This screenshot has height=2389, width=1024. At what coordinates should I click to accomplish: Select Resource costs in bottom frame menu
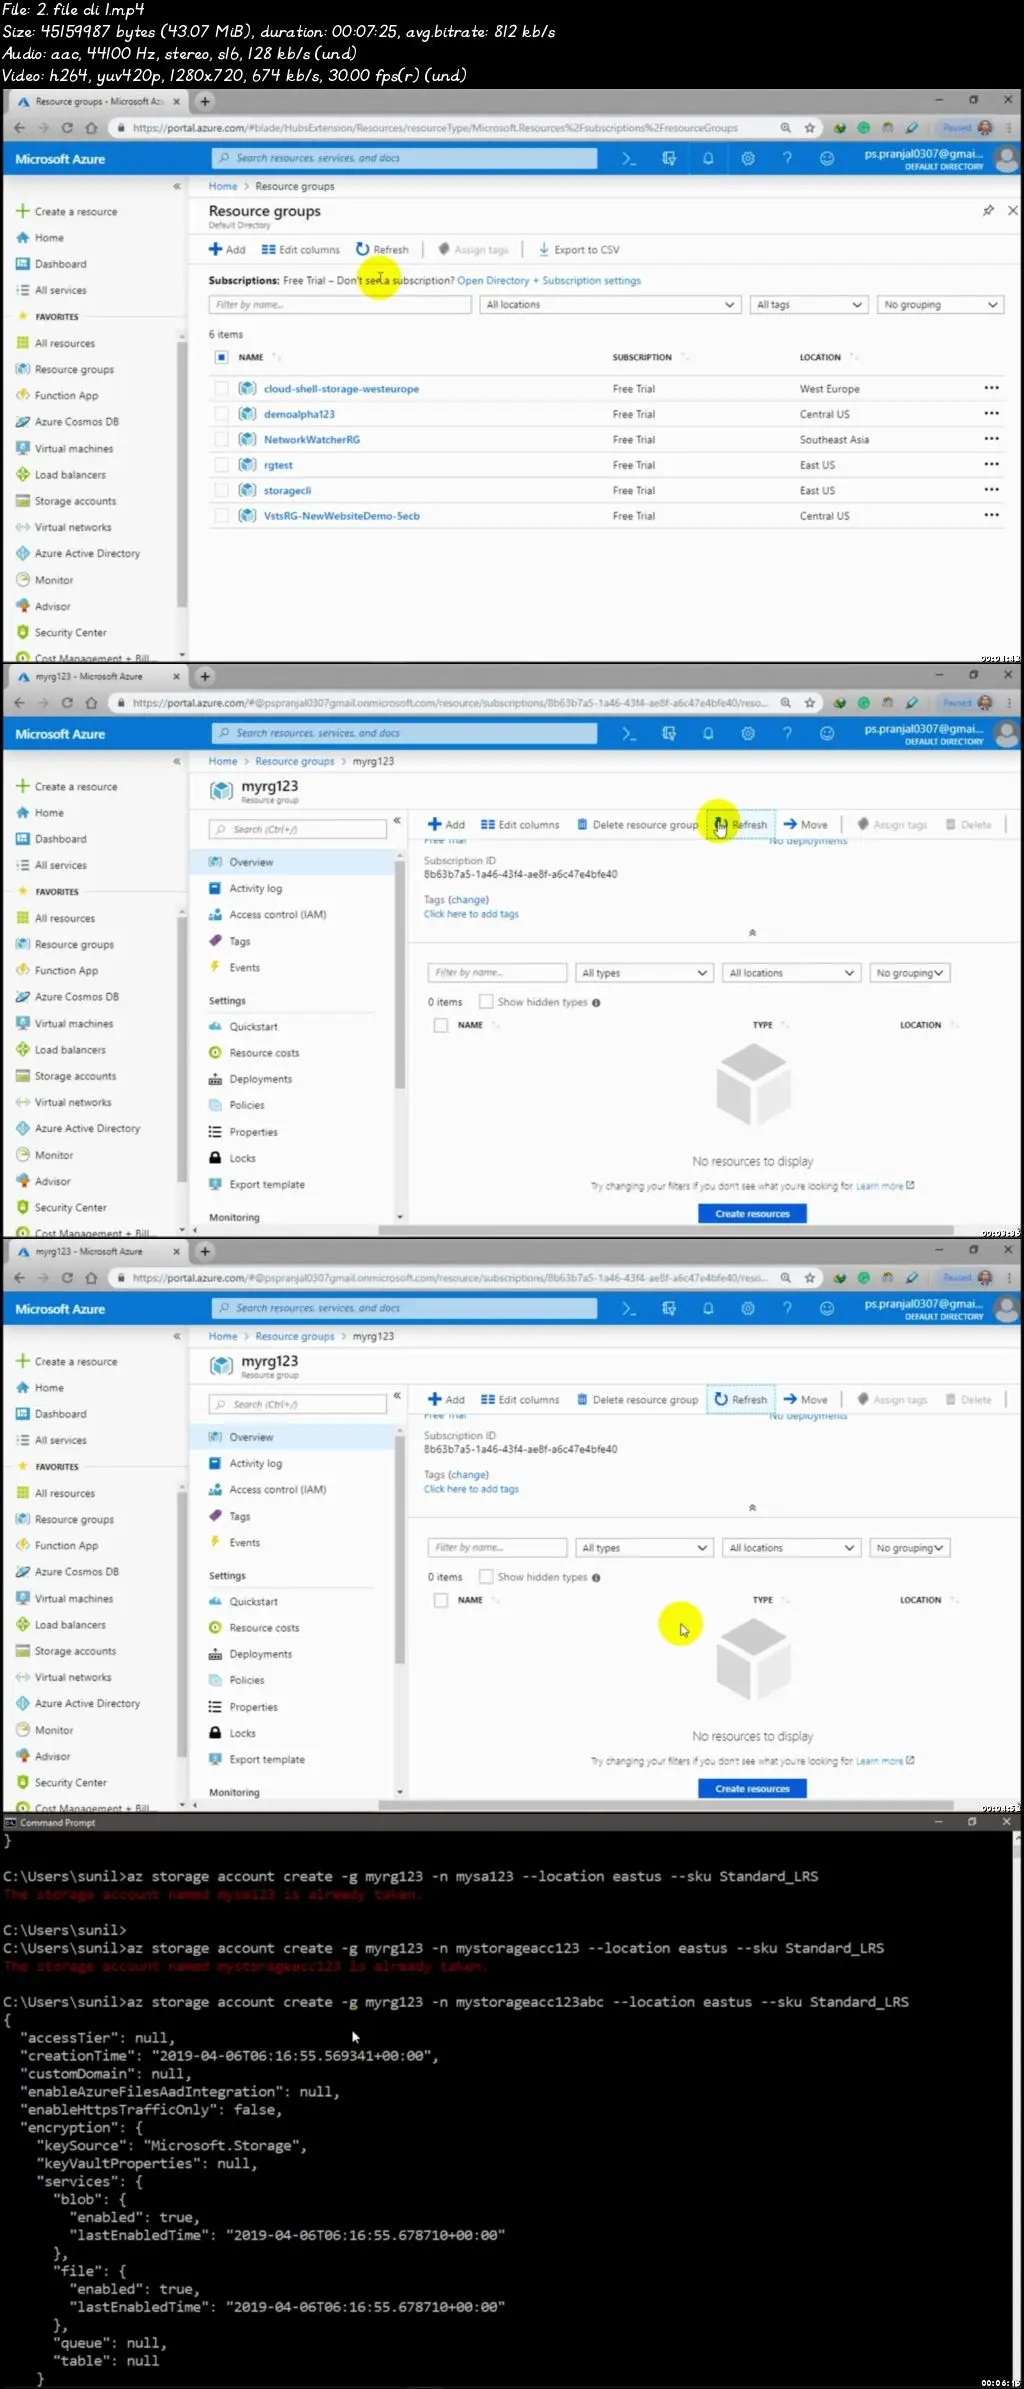[264, 1628]
